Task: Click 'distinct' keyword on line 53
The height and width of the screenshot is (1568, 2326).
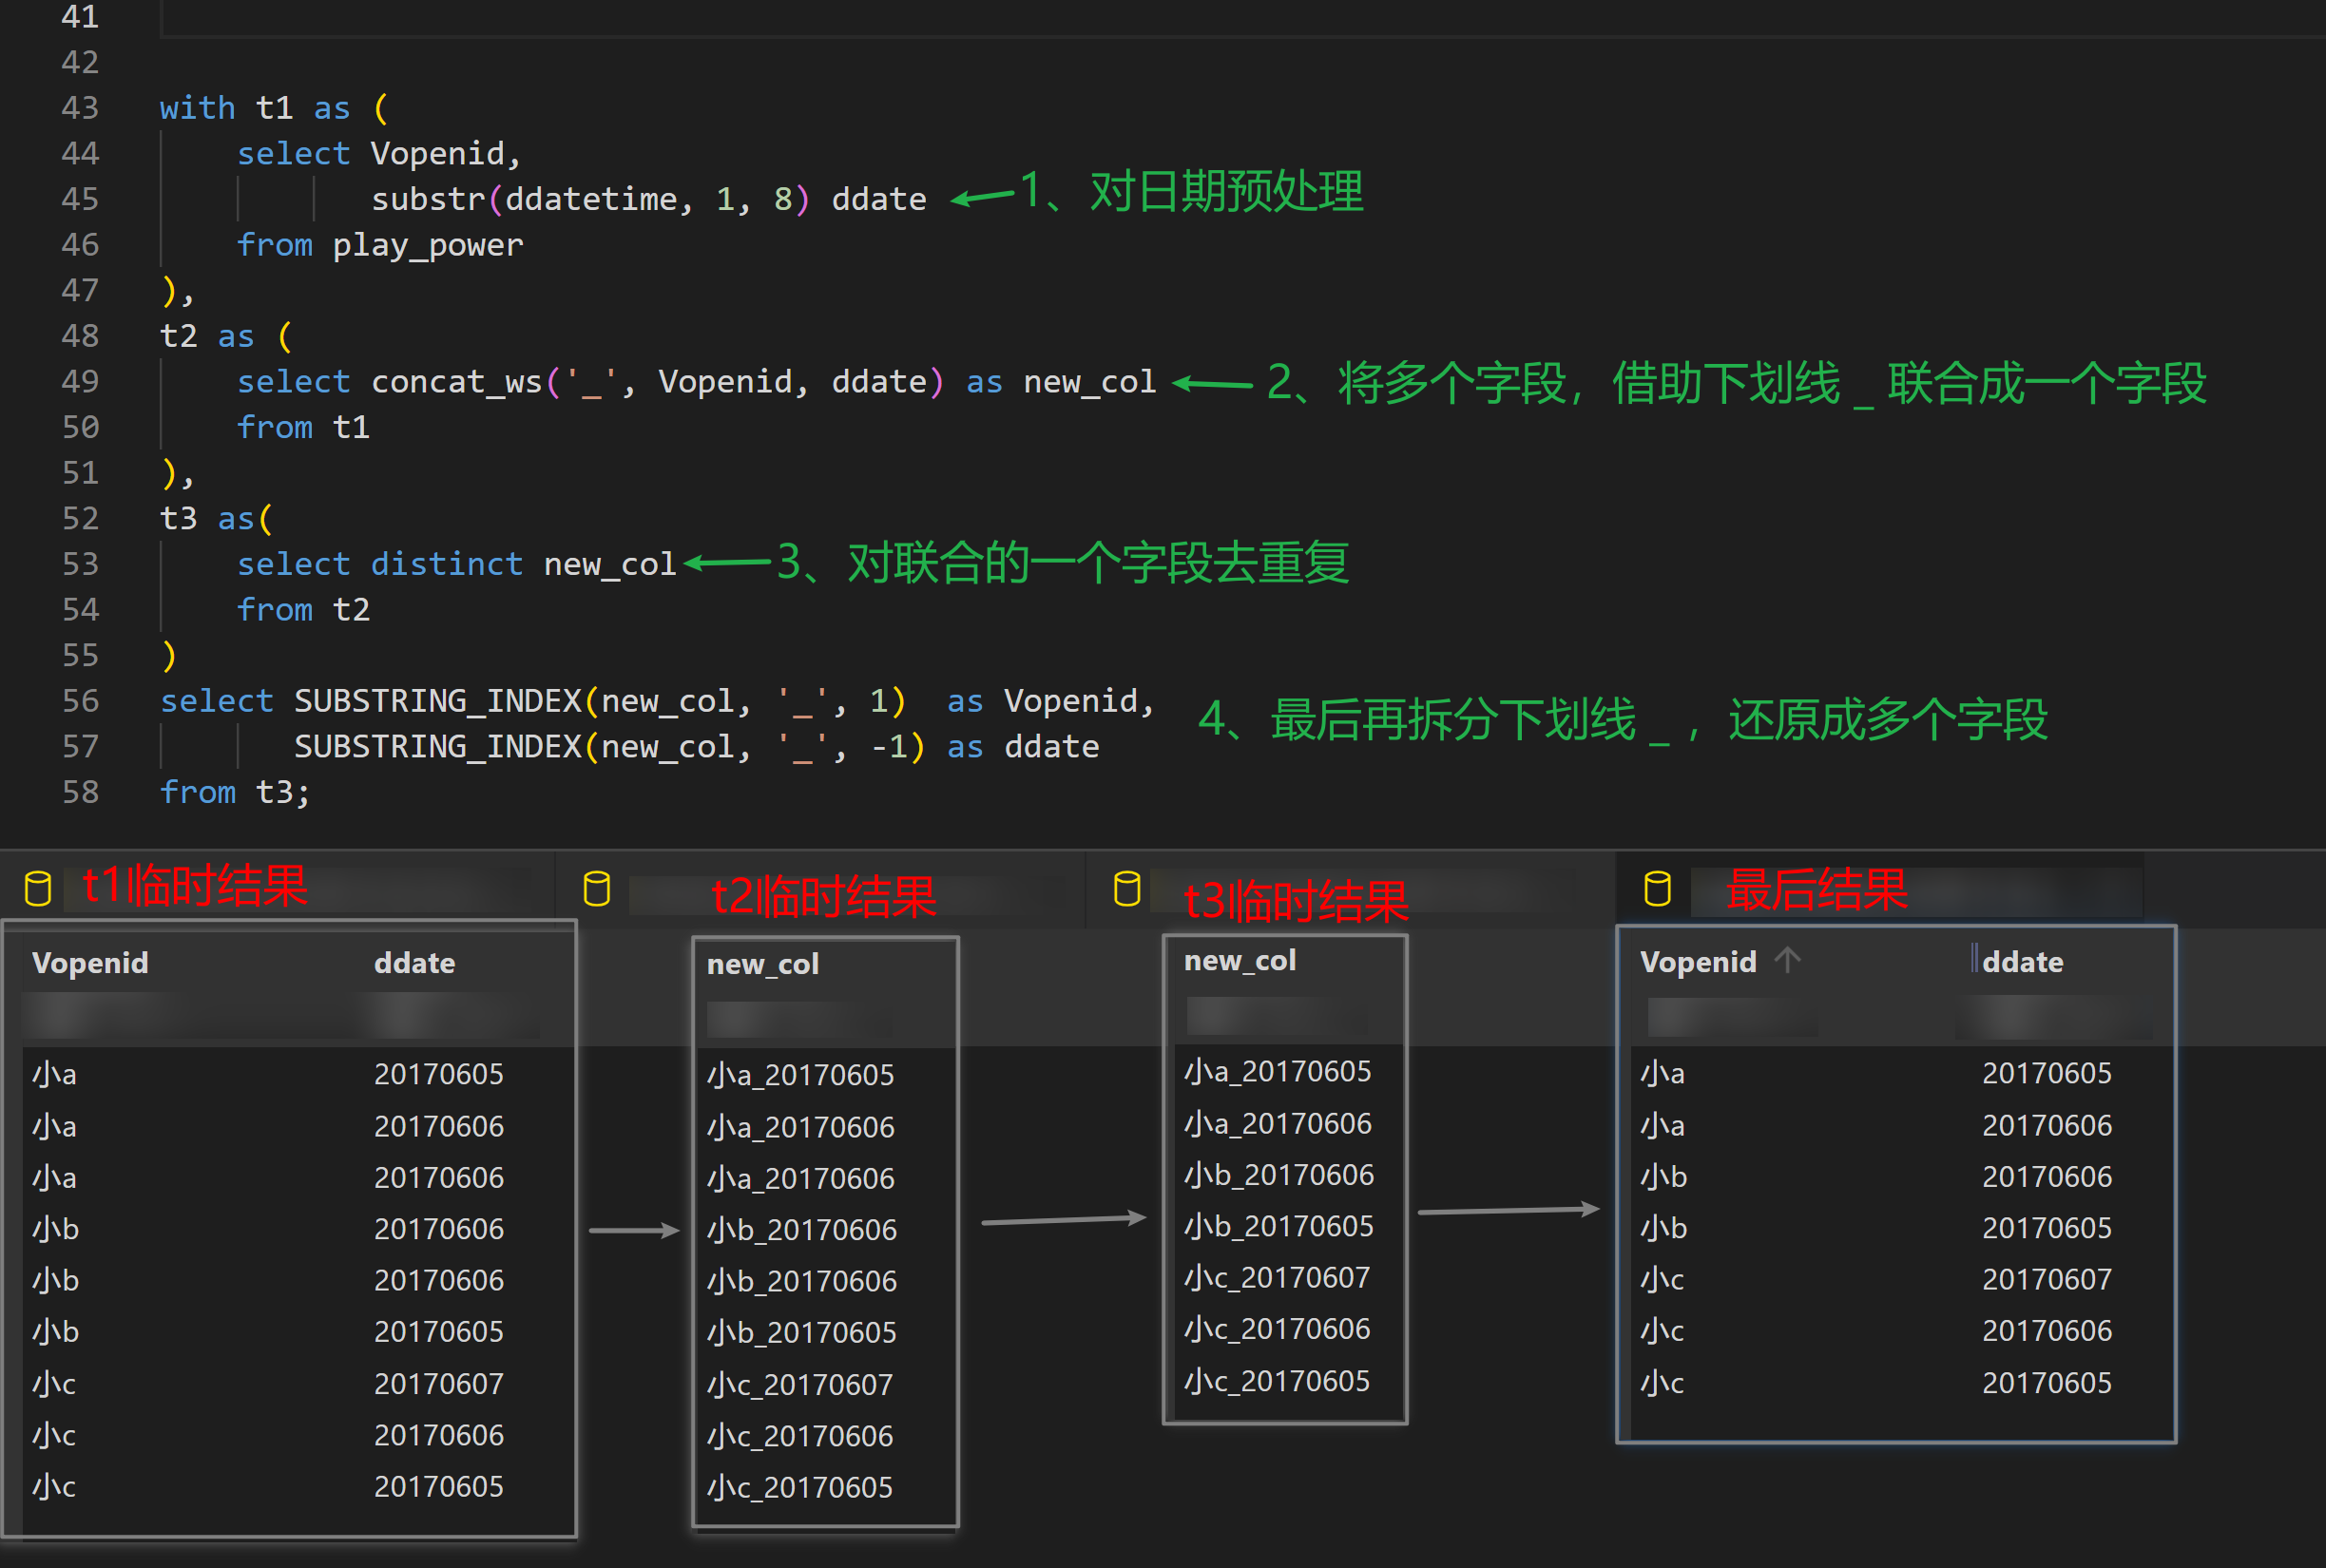Action: (x=447, y=564)
